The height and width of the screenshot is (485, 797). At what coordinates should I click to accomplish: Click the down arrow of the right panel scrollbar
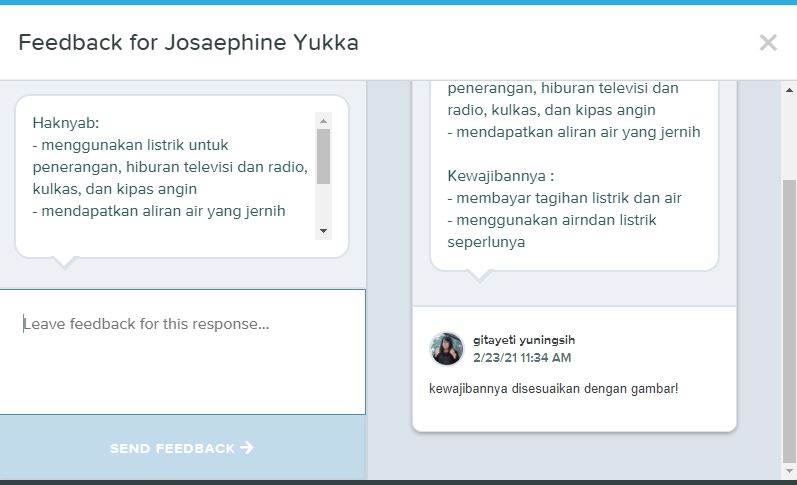pyautogui.click(x=789, y=471)
